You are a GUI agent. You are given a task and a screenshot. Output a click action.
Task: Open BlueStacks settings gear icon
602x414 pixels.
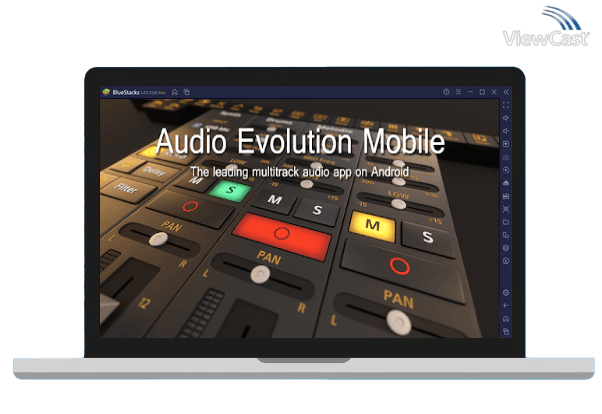point(506,293)
